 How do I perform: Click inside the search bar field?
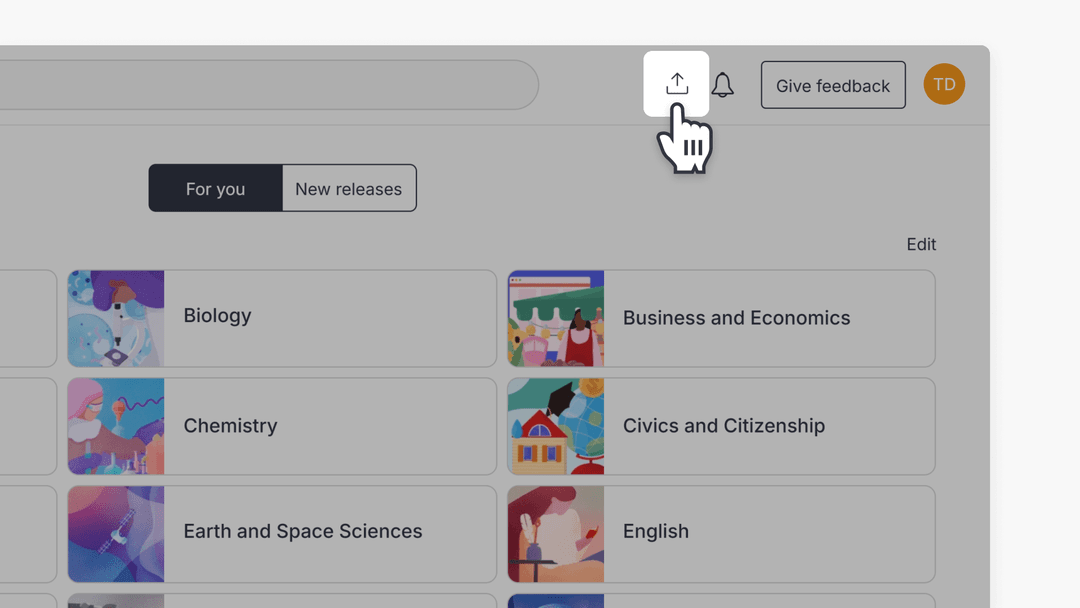pyautogui.click(x=270, y=85)
